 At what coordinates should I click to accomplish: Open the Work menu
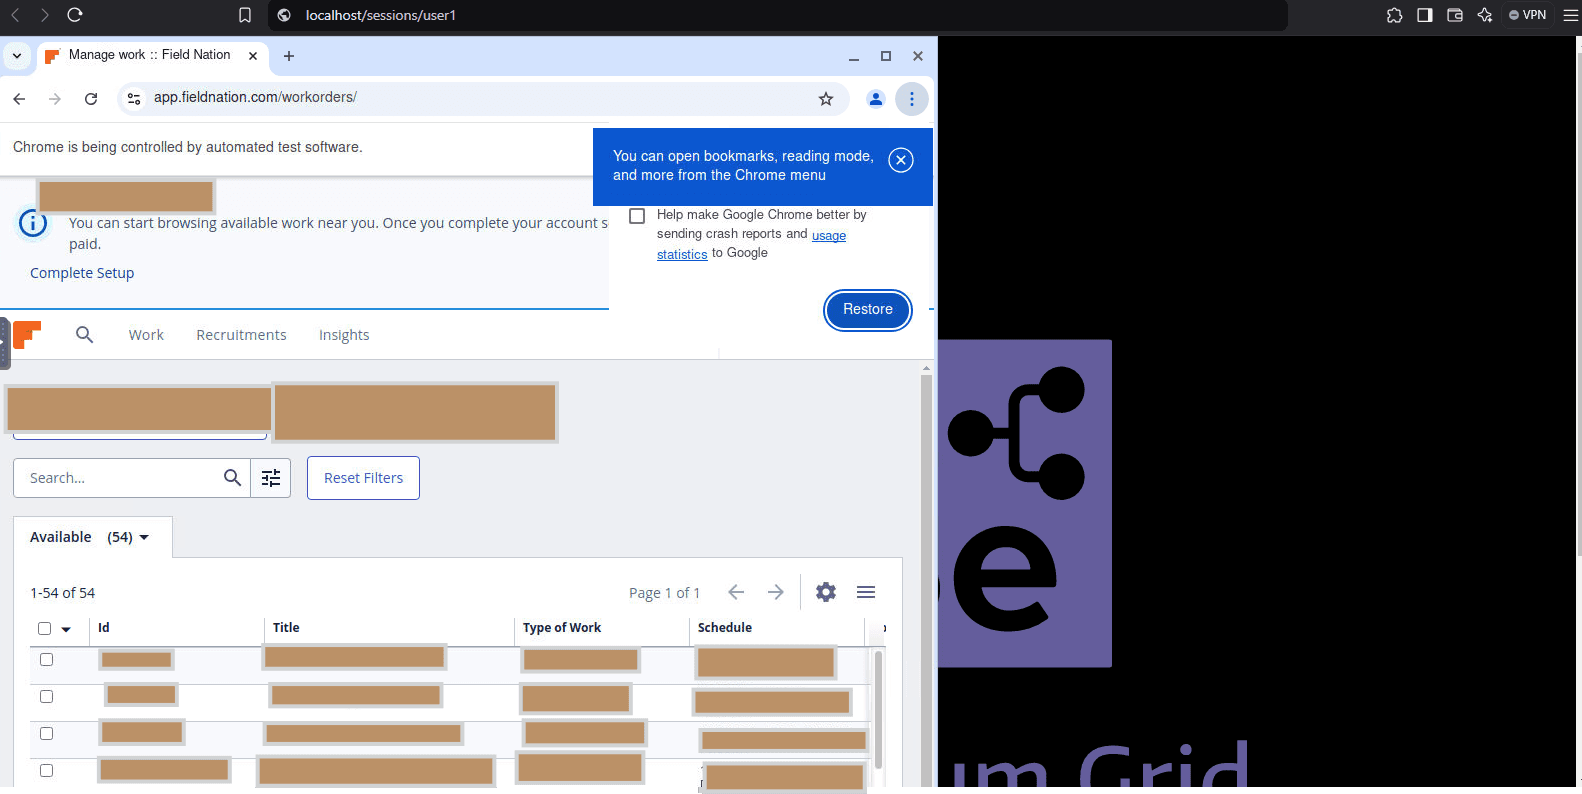coord(146,335)
